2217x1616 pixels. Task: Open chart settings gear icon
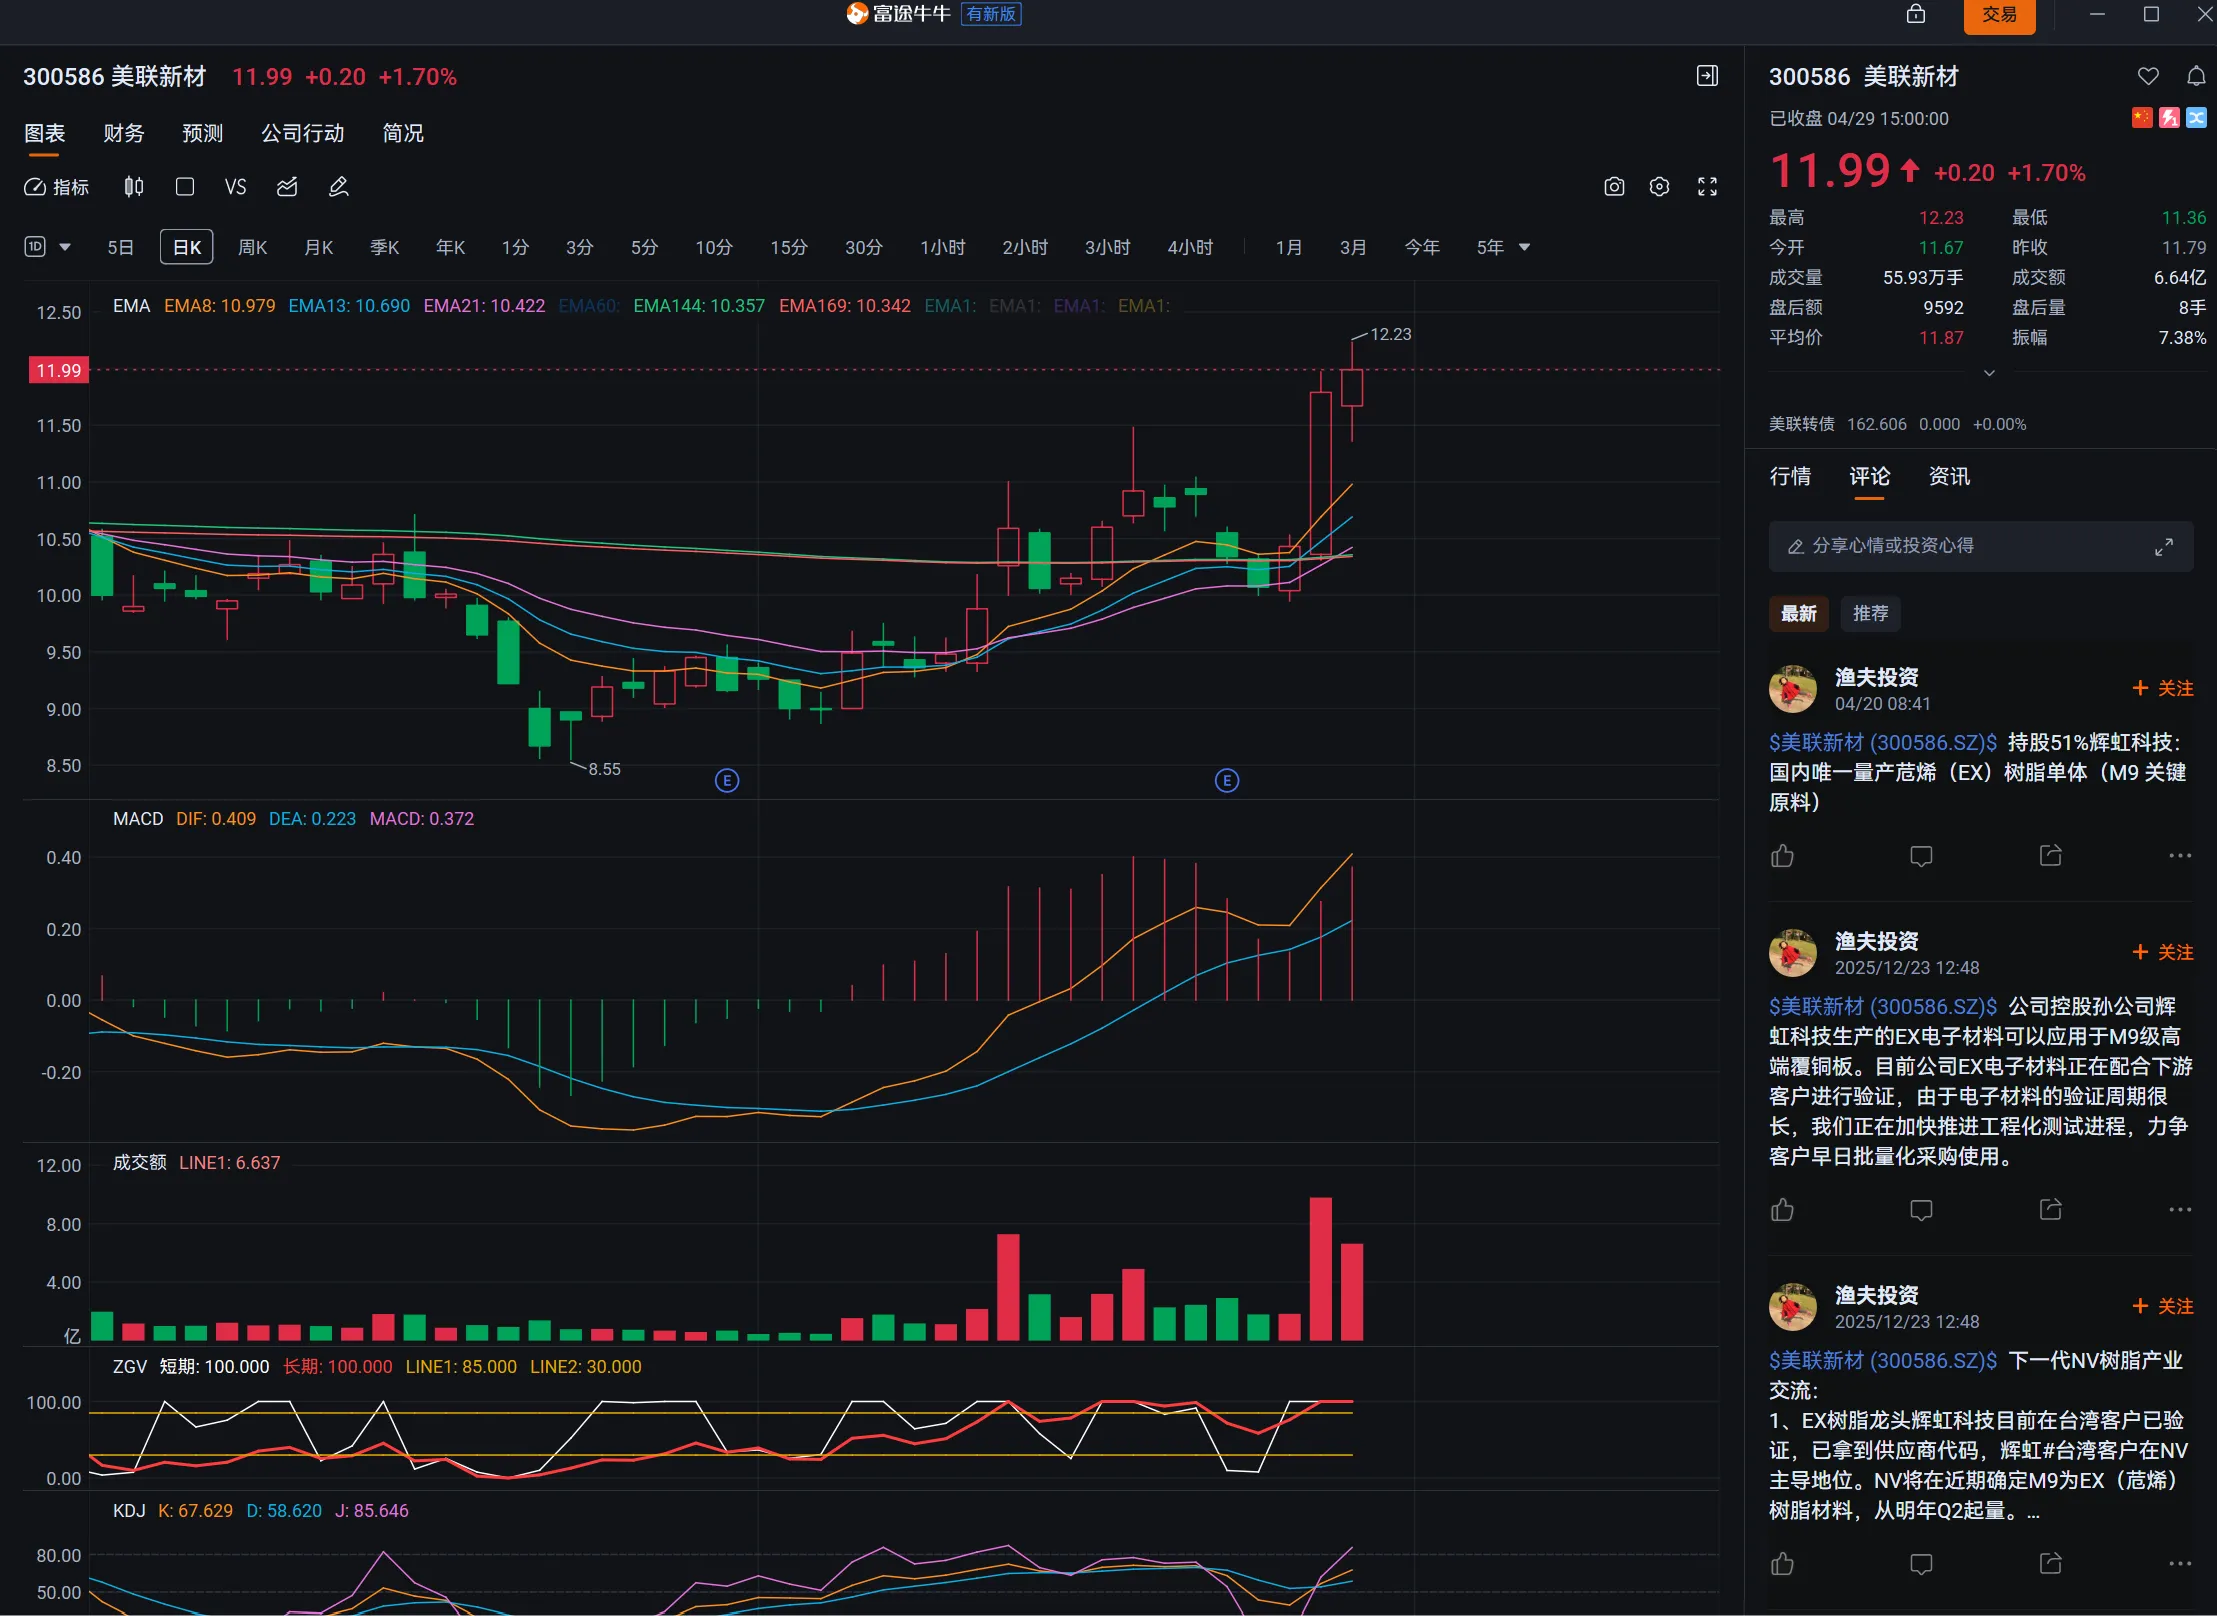tap(1659, 187)
